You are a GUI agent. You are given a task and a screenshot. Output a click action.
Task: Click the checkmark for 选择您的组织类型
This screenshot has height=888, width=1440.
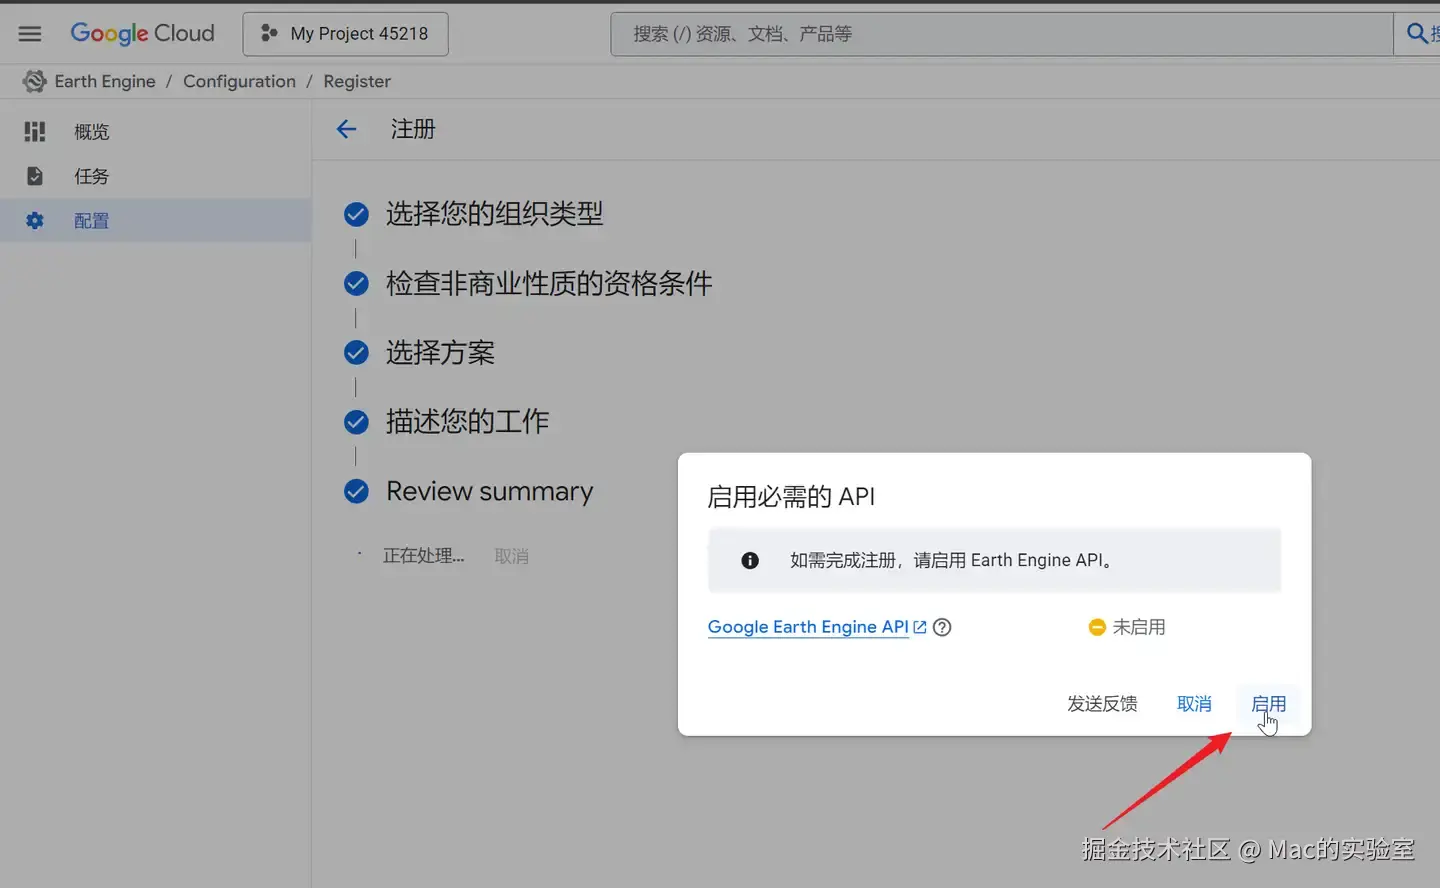pyautogui.click(x=356, y=214)
